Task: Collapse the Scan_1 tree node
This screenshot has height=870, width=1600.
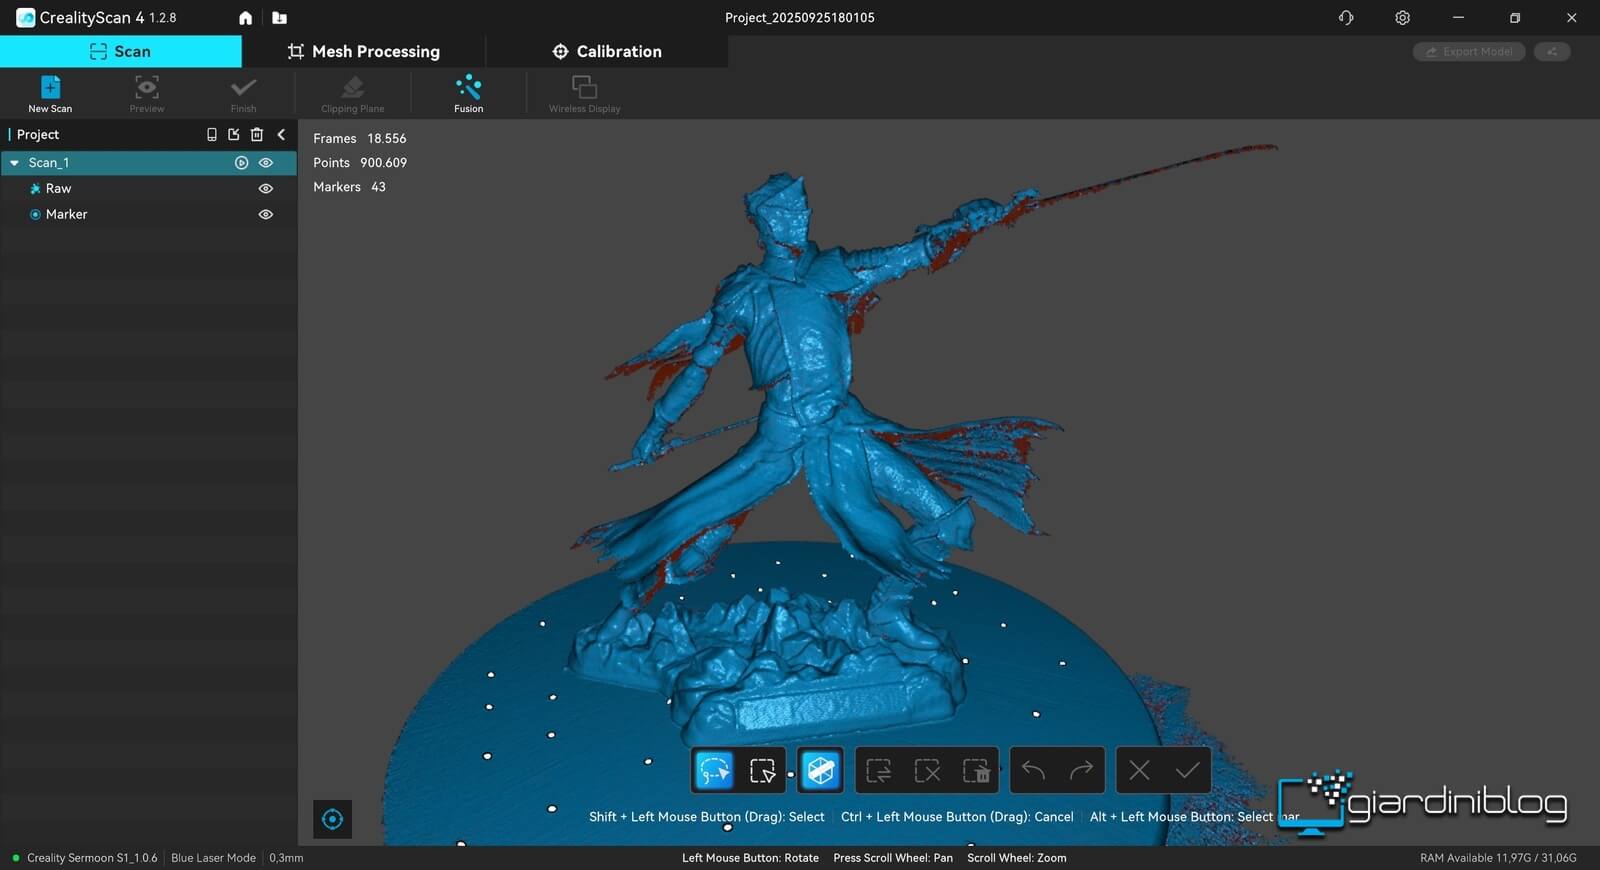Action: pyautogui.click(x=15, y=162)
